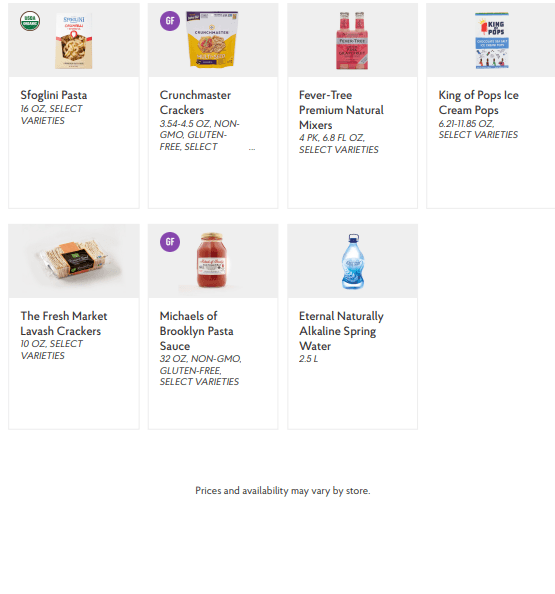Click the USDA Organic badge on Sfoglini Pasta
Viewport: 555px width, 594px height.
pyautogui.click(x=30, y=21)
